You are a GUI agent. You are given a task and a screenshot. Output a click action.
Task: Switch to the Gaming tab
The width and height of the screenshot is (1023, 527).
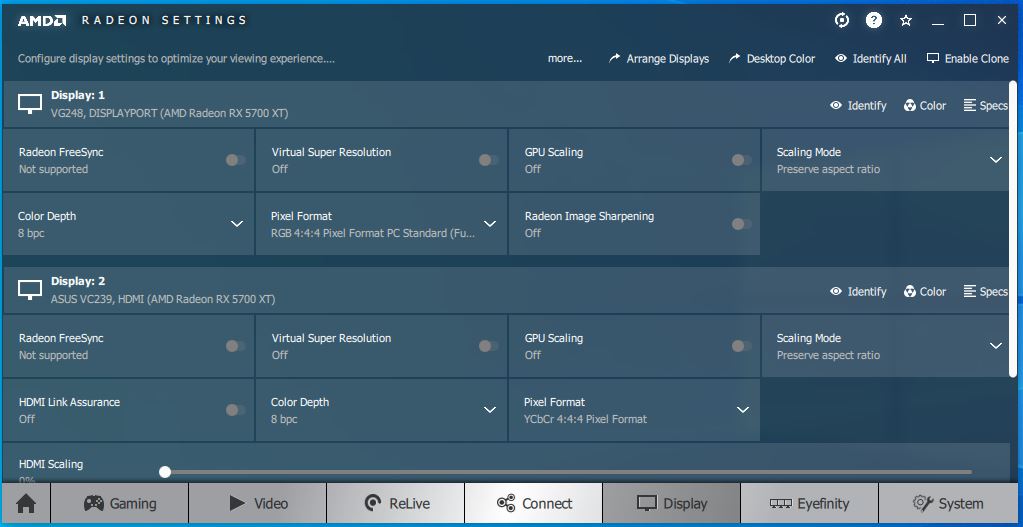[x=119, y=503]
